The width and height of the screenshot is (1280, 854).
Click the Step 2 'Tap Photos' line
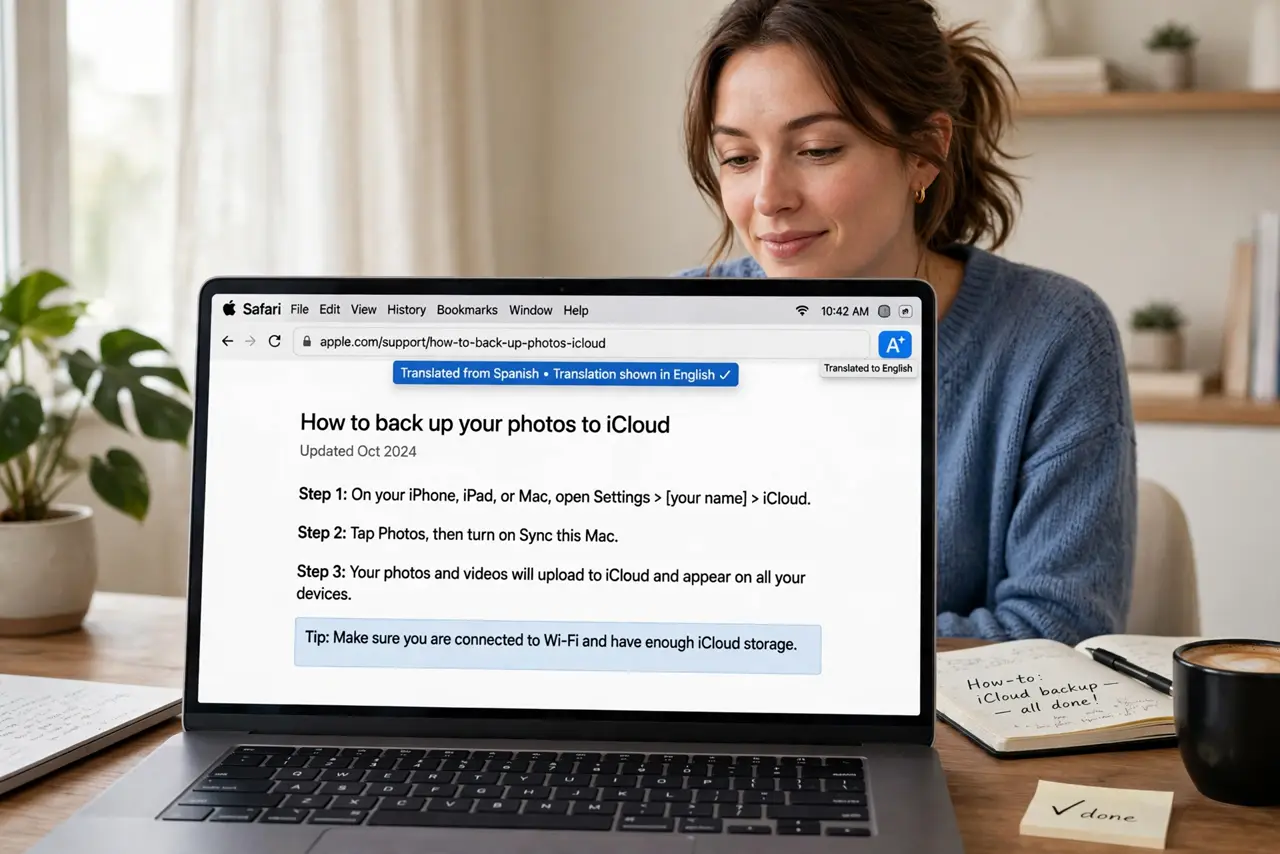tap(458, 535)
